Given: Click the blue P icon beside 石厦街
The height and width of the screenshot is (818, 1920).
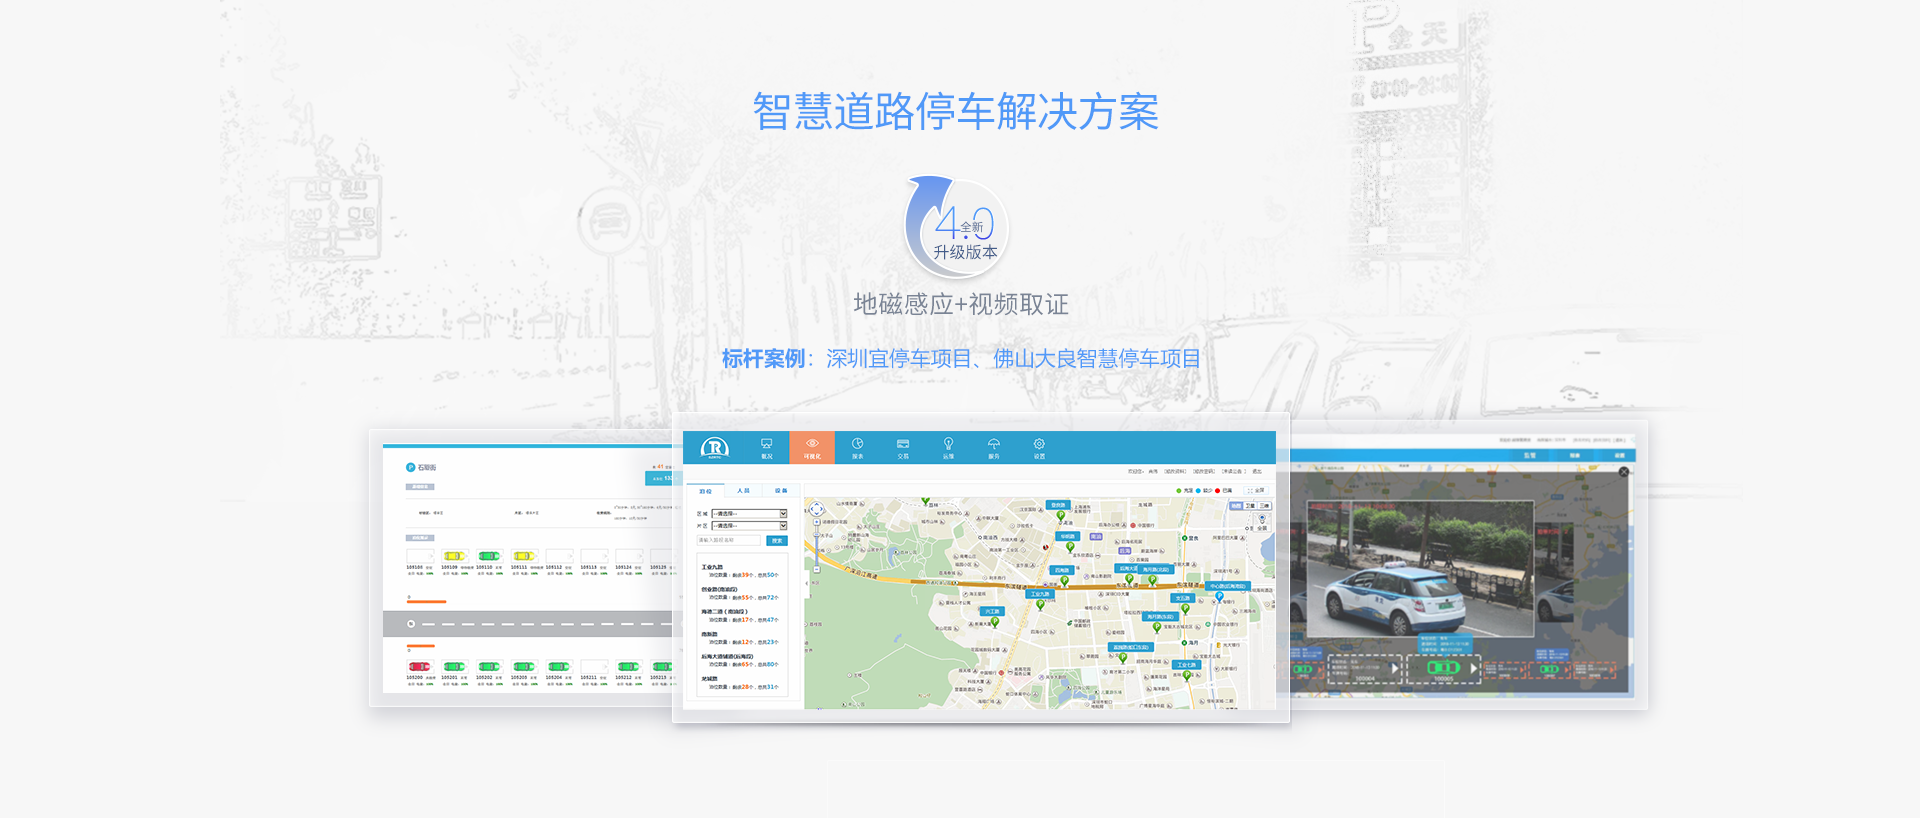Looking at the screenshot, I should [410, 467].
